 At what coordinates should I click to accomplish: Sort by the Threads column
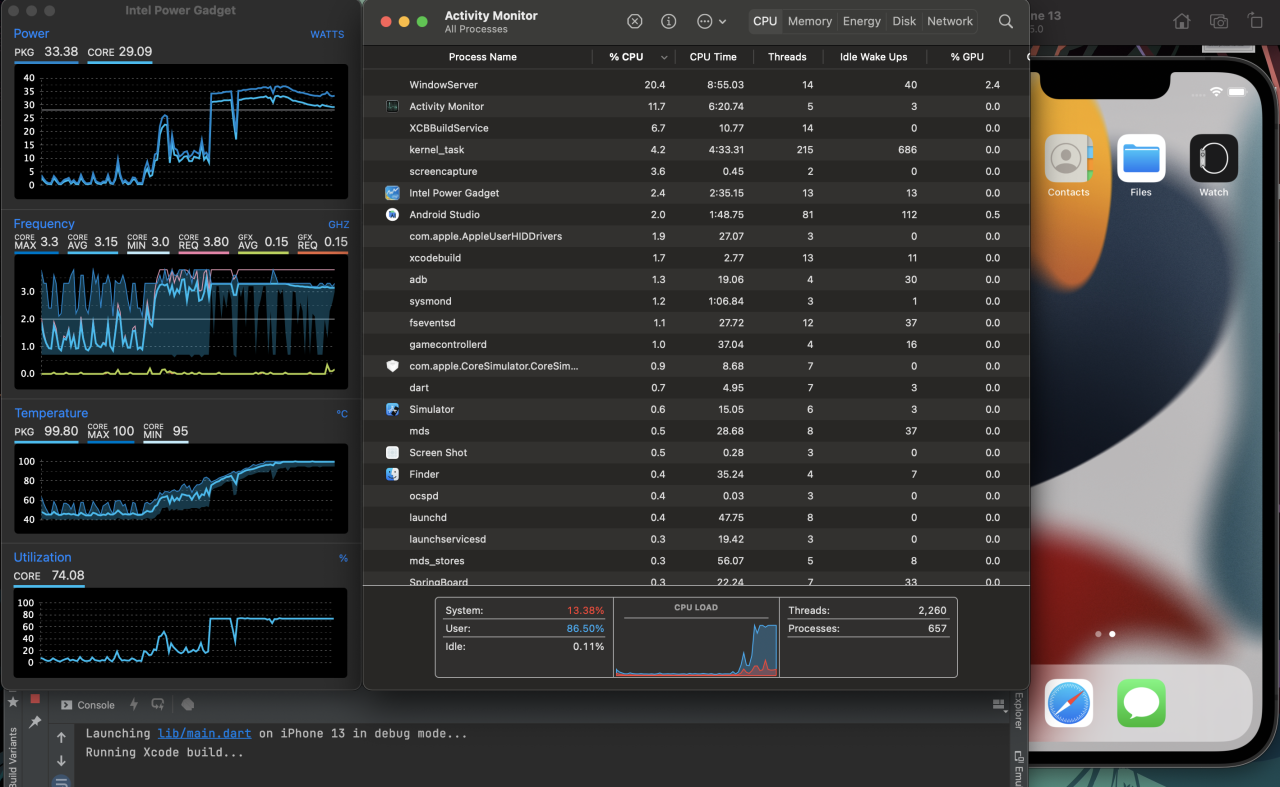pyautogui.click(x=787, y=57)
